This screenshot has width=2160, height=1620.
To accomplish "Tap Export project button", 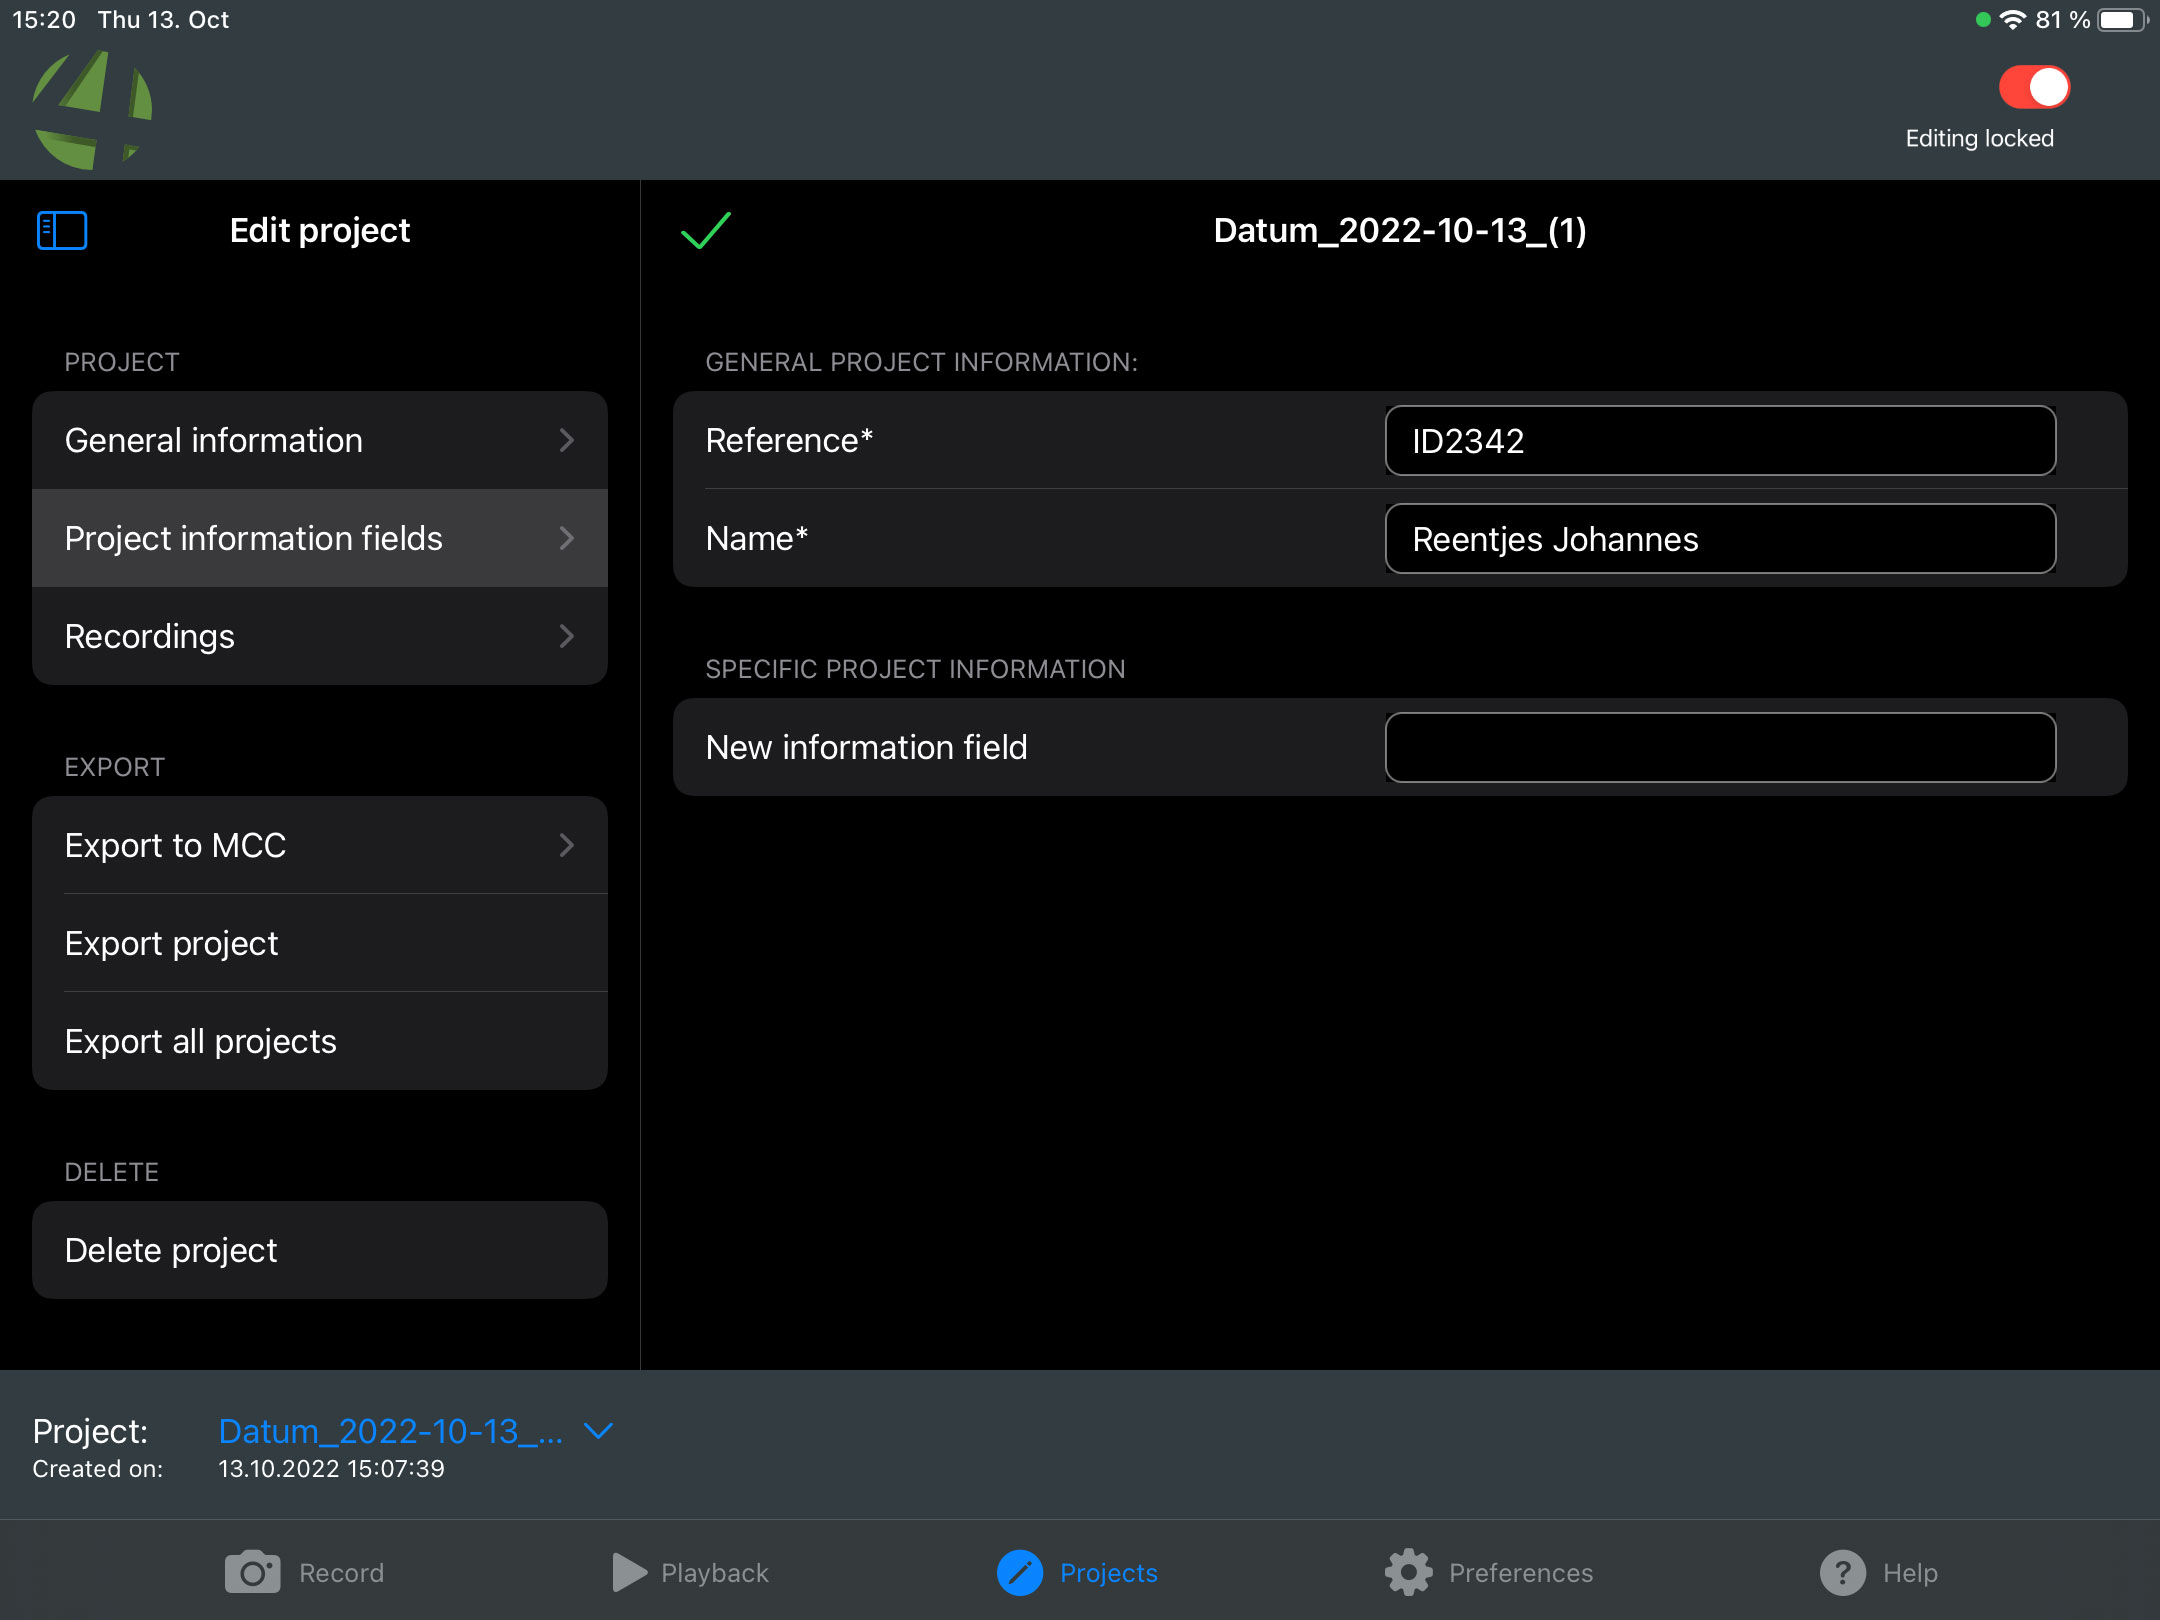I will [320, 943].
